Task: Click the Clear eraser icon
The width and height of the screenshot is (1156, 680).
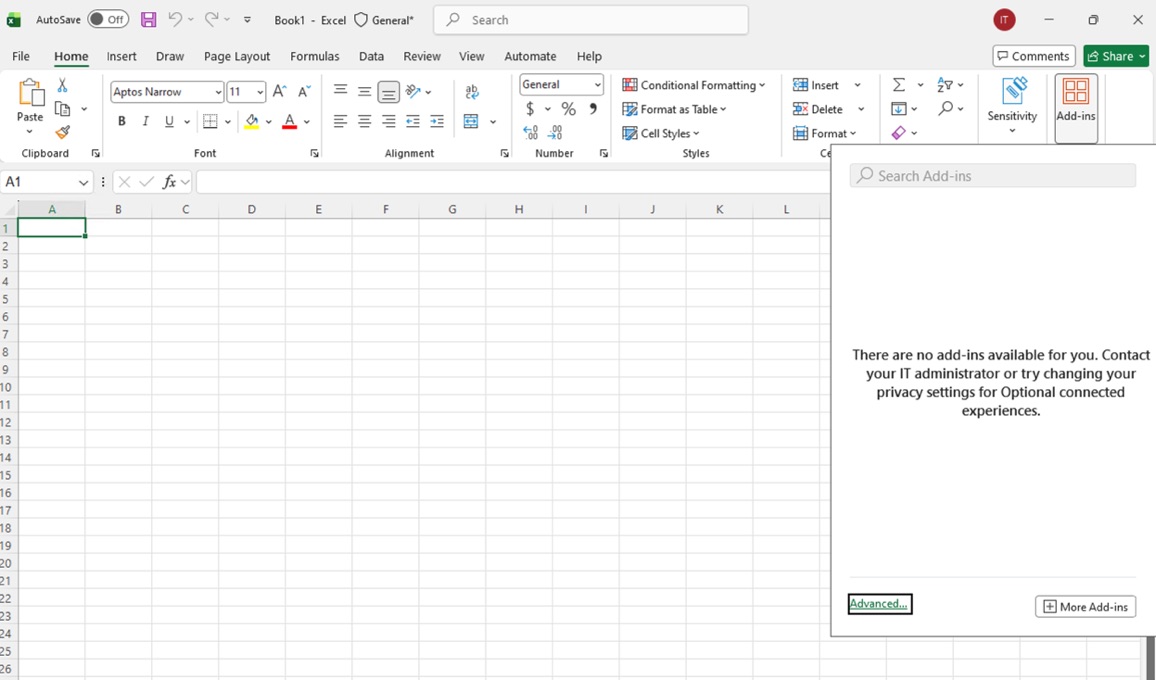Action: pos(899,133)
